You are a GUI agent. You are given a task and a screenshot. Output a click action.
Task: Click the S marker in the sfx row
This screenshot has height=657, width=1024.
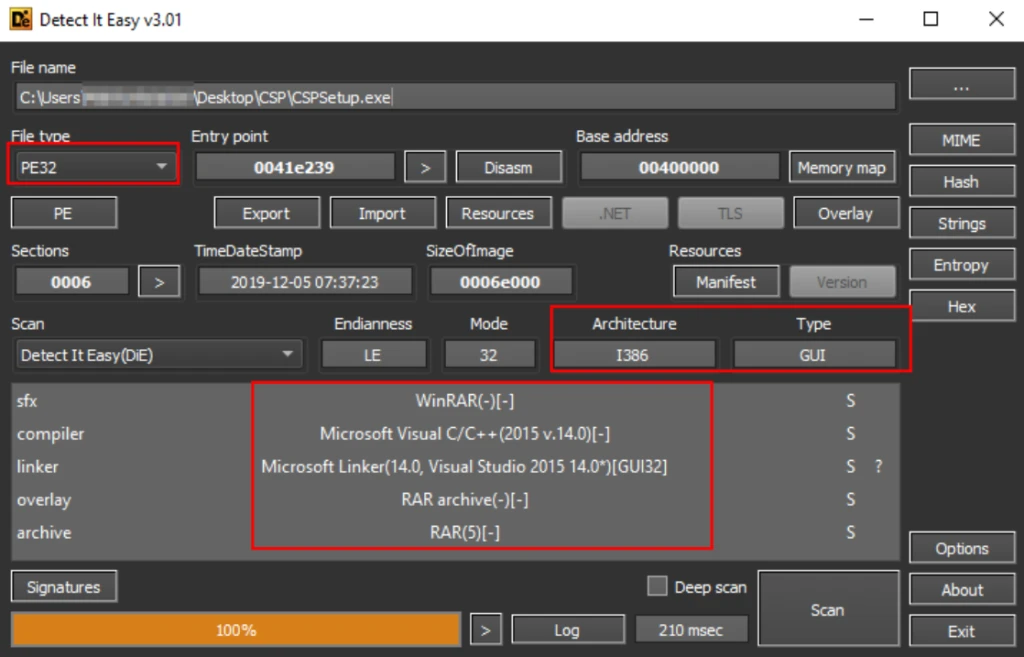[850, 401]
